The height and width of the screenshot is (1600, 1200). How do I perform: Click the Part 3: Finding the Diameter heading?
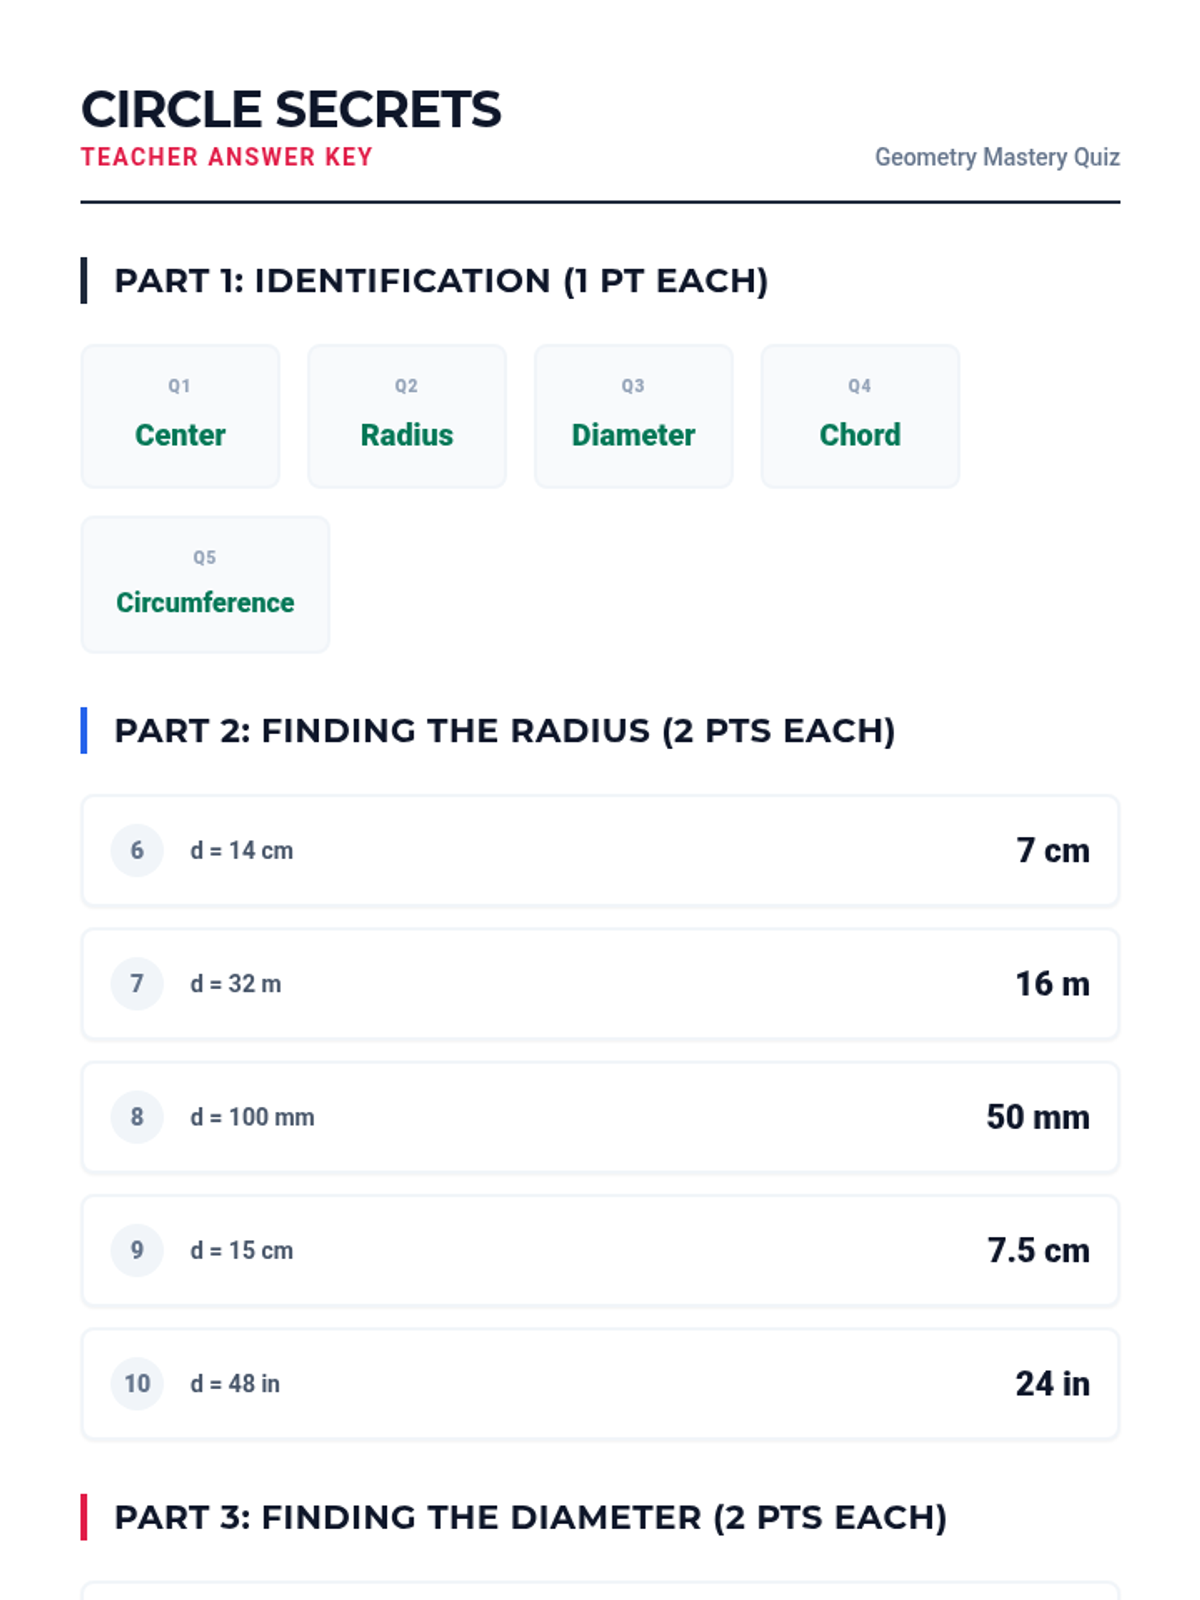(x=531, y=1518)
